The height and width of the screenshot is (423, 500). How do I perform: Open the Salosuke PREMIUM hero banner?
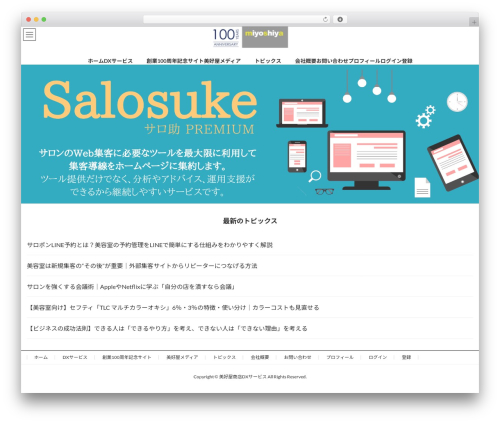click(x=250, y=134)
